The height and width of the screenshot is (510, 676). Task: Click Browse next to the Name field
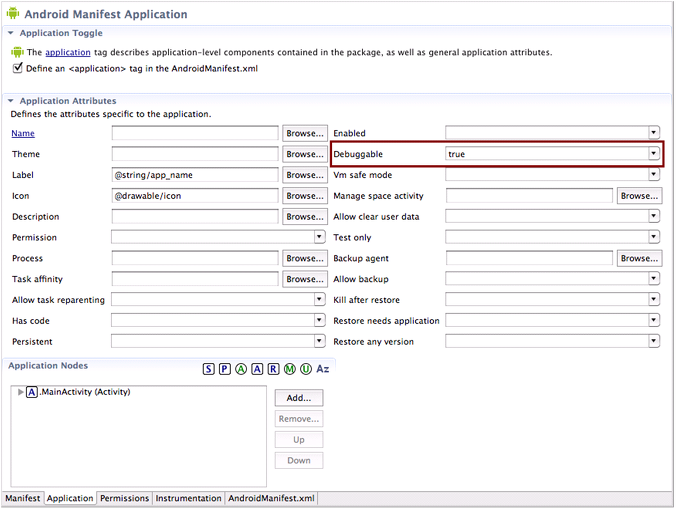[305, 134]
